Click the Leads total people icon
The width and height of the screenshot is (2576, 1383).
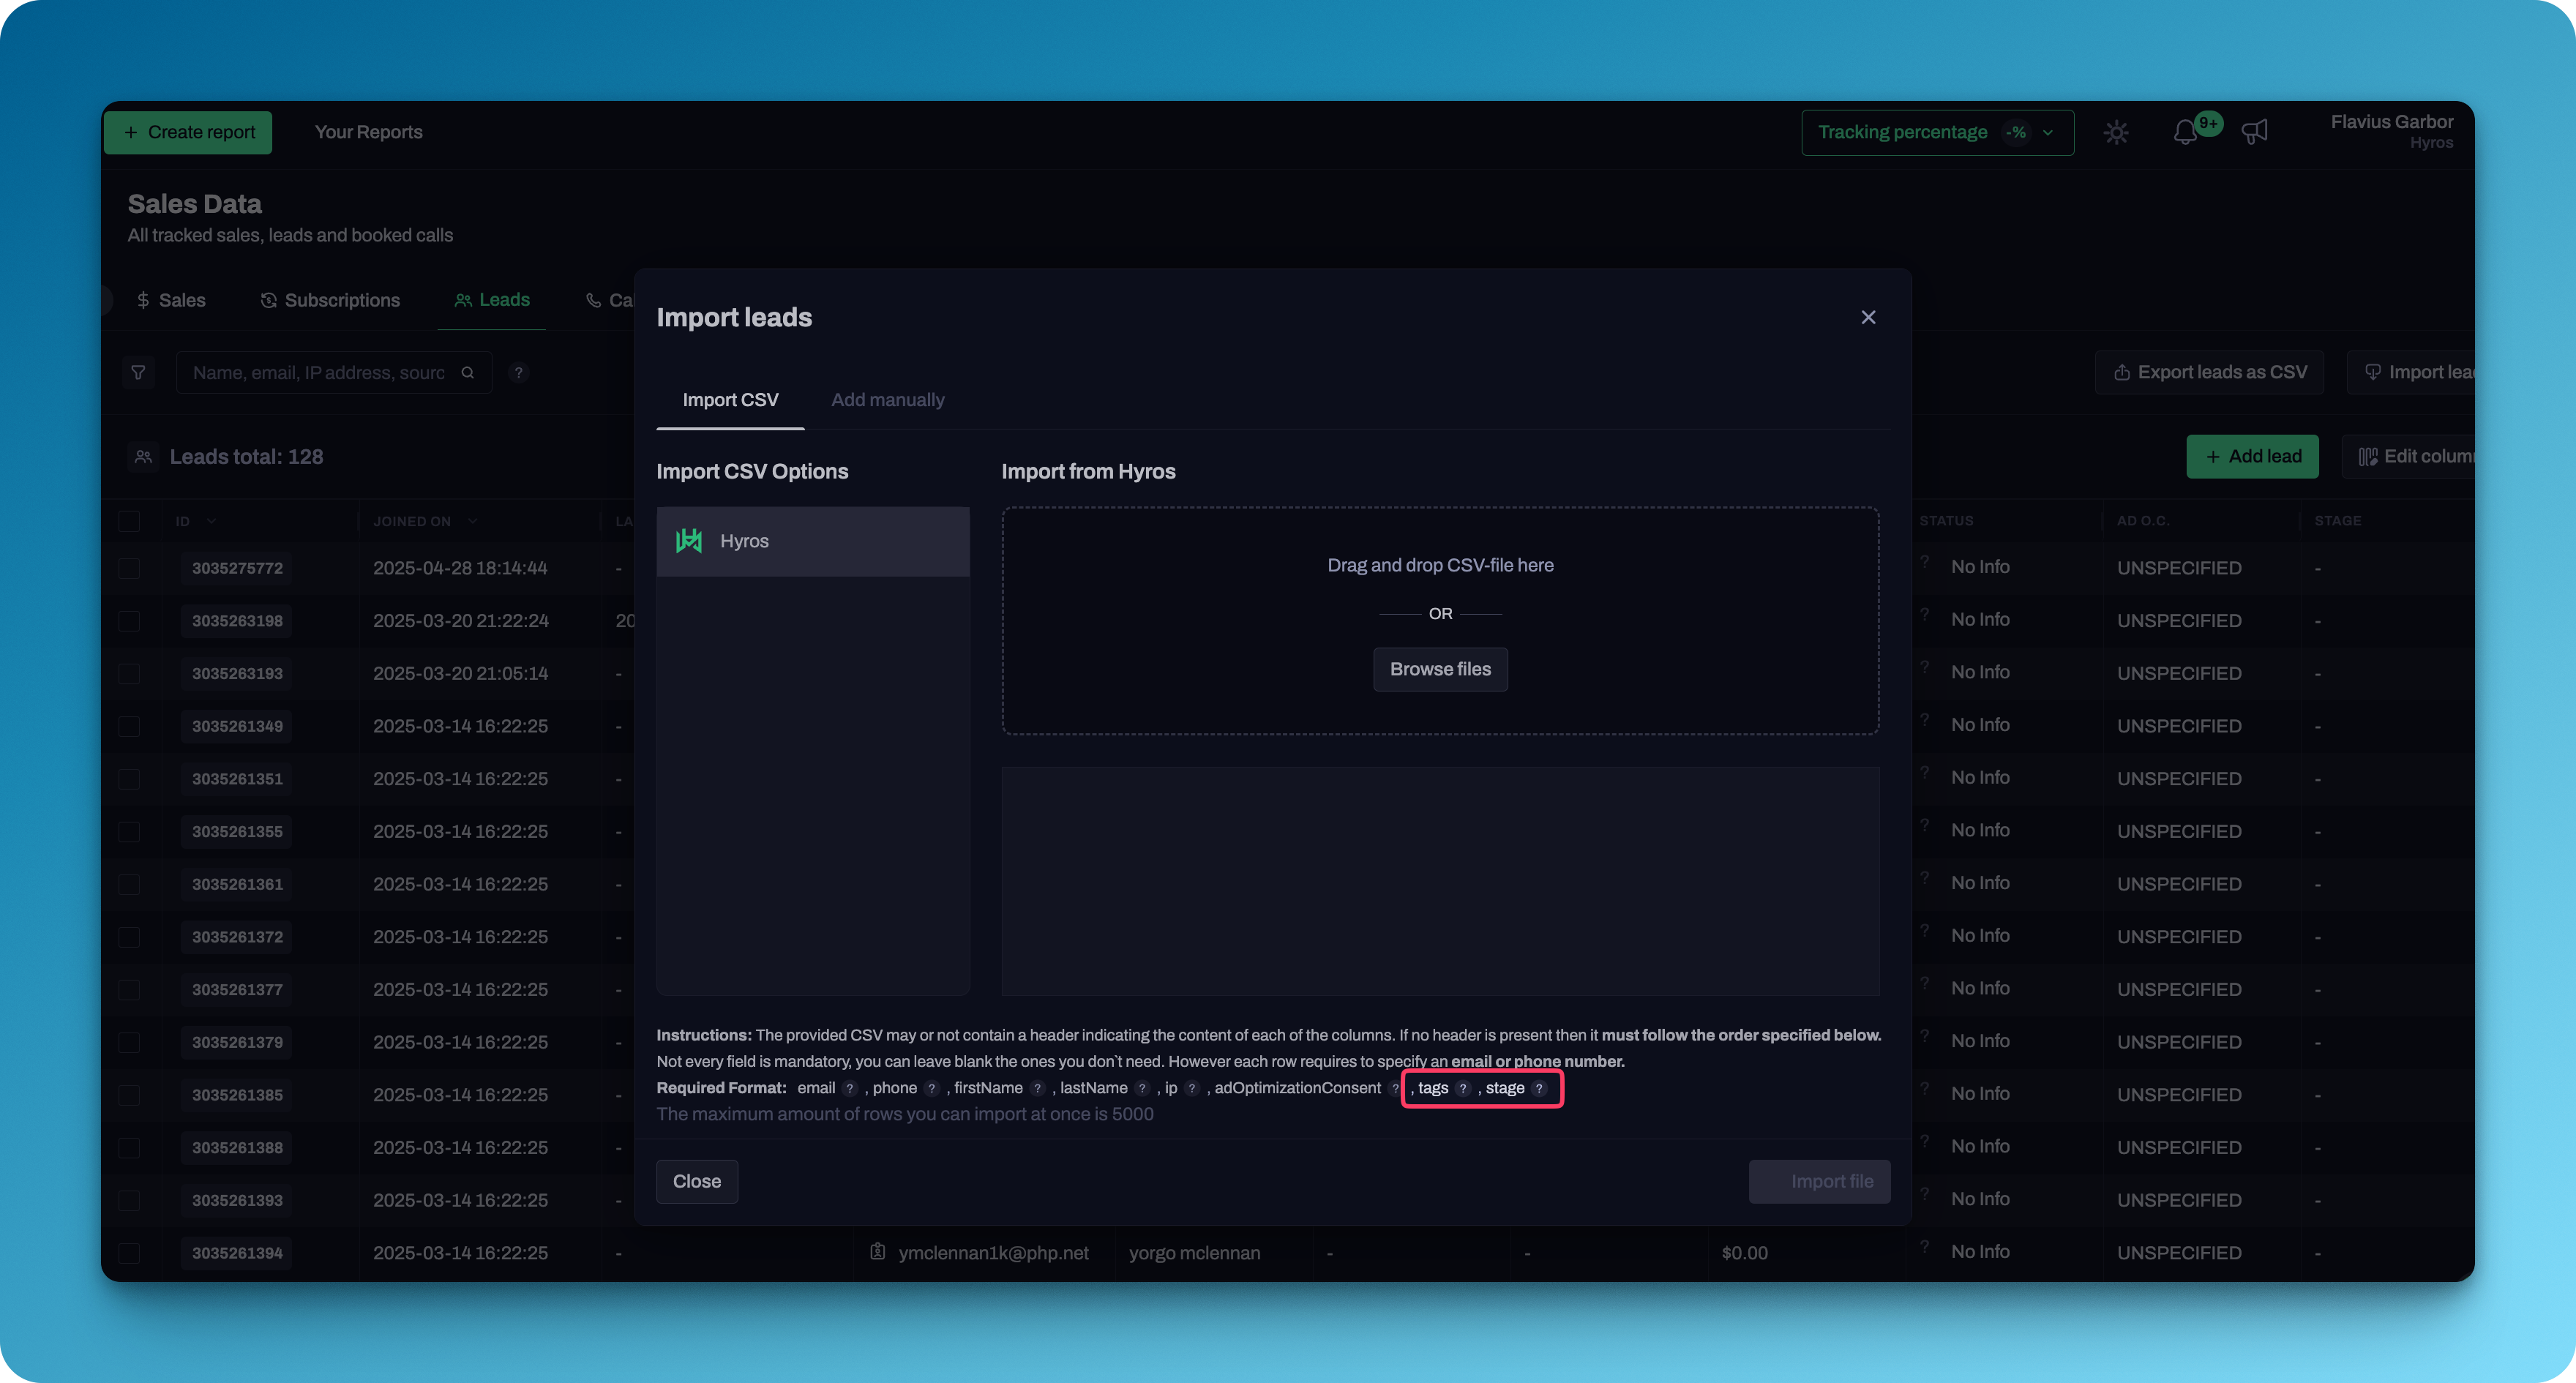[x=144, y=457]
